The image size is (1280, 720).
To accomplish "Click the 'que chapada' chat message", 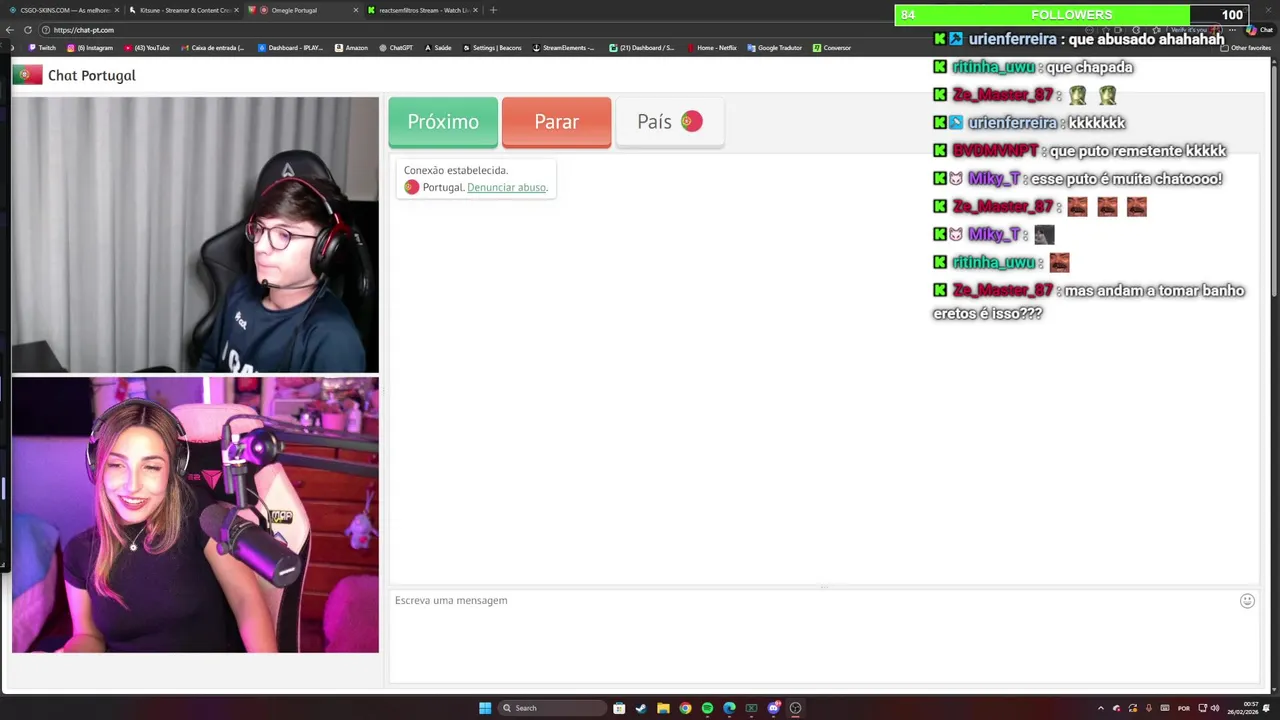I will point(1089,67).
